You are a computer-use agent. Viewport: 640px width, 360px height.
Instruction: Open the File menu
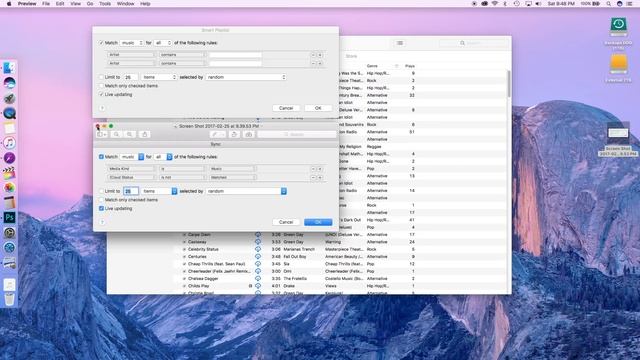pos(46,4)
